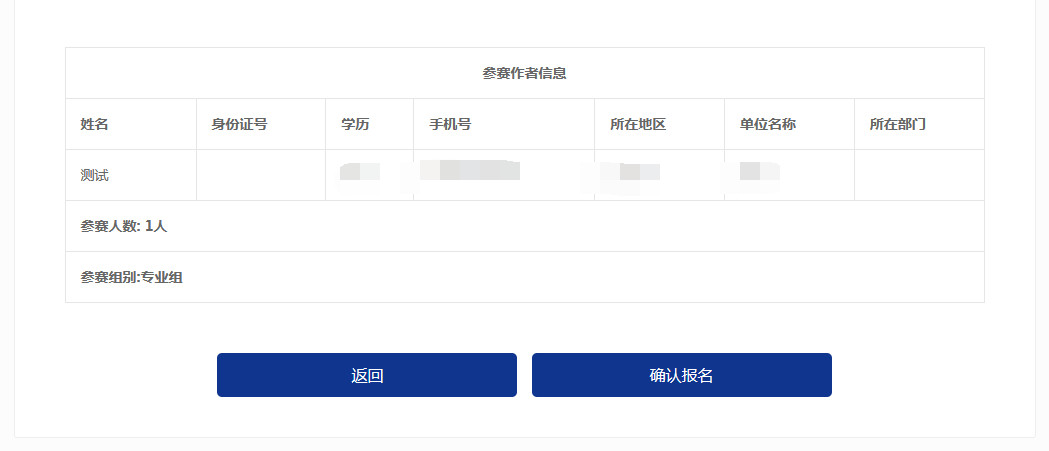Image resolution: width=1049 pixels, height=451 pixels.
Task: Click the blank card area beneath the buttons
Action: [x=525, y=418]
